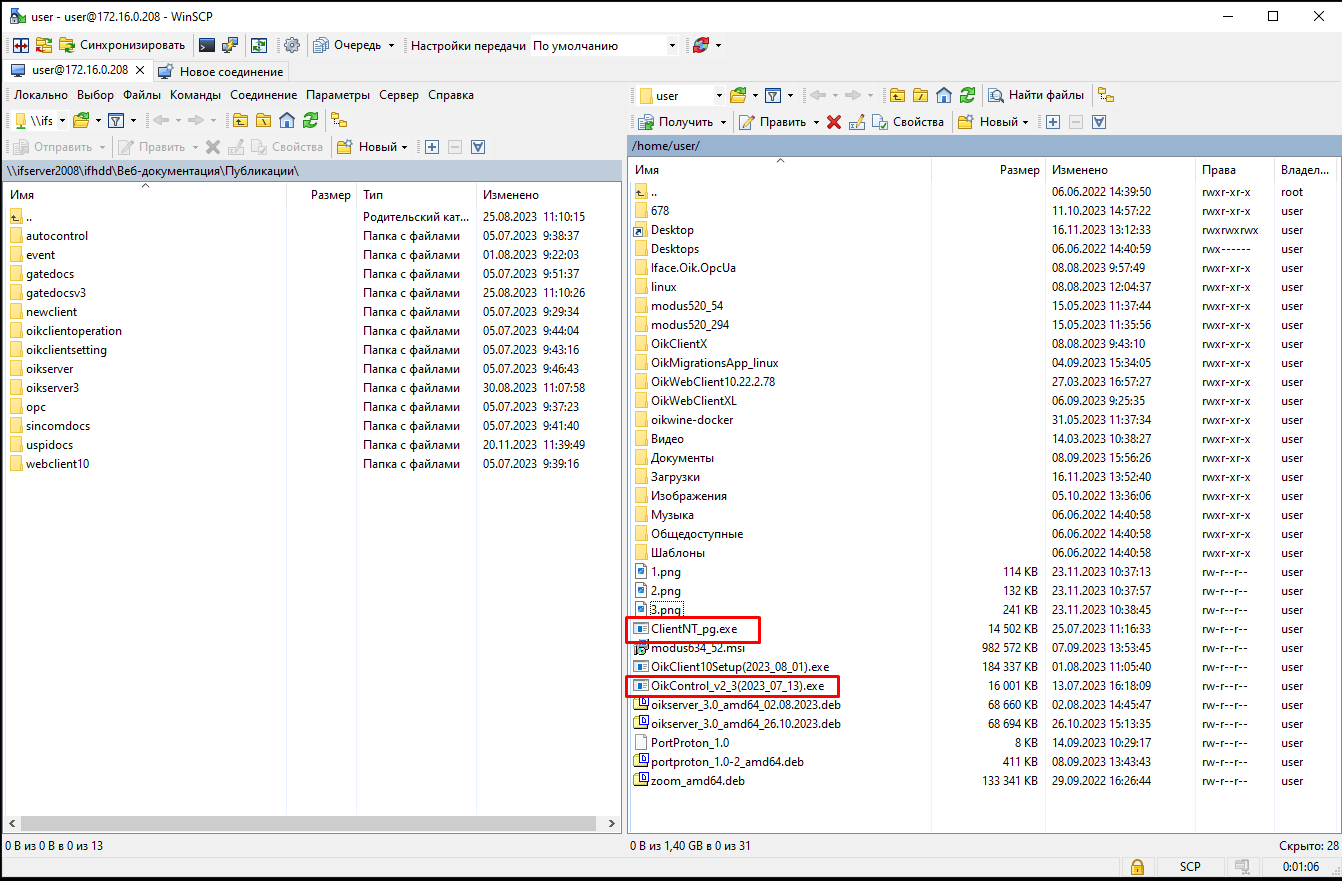Click the remote rename icon

(x=857, y=122)
